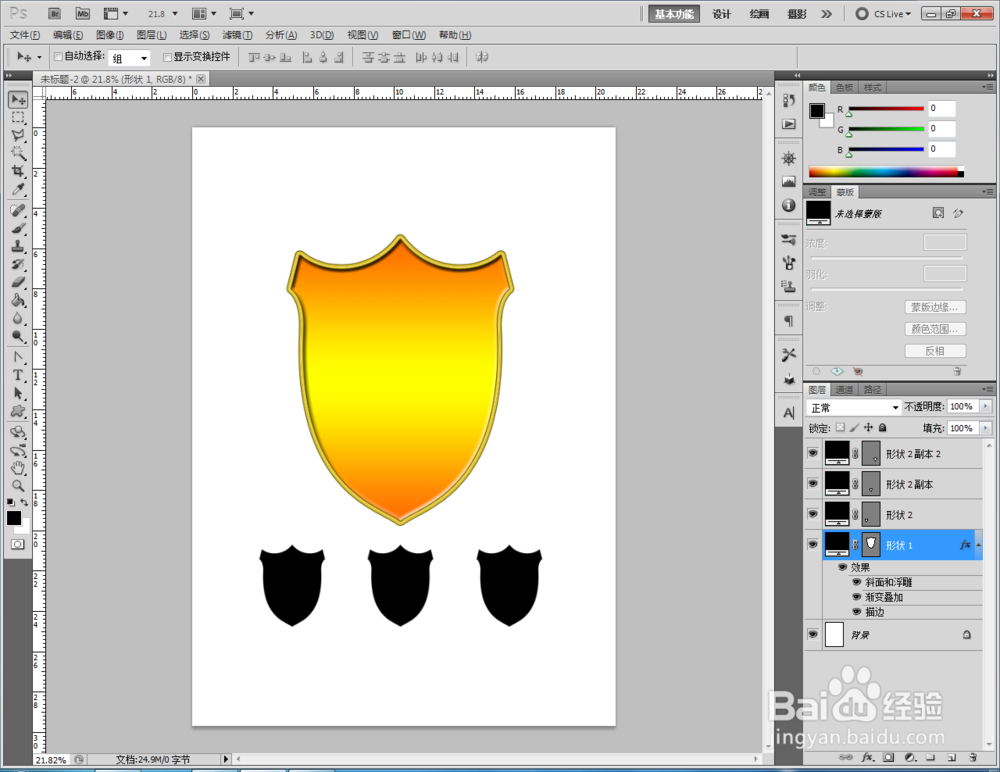Select the Brush tool
This screenshot has width=1000, height=772.
18,228
